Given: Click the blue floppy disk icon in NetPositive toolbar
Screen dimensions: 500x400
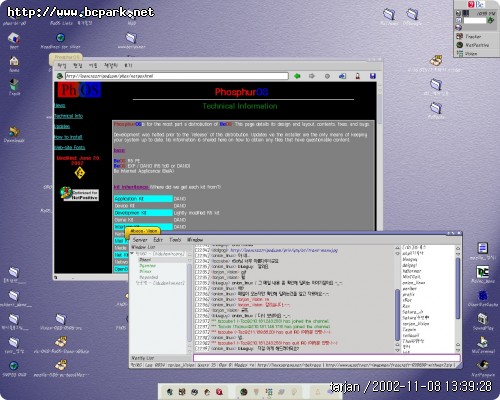Looking at the screenshot, I should coord(373,76).
